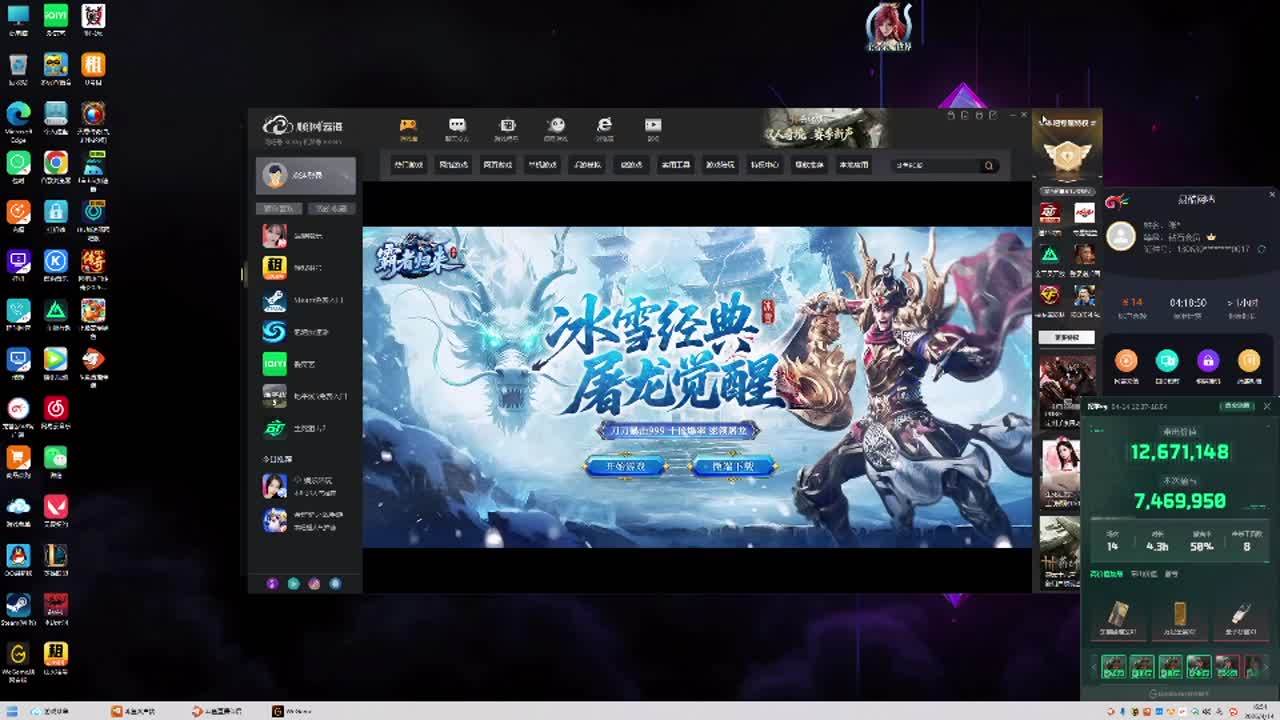Screen dimensions: 1280x720
Task: Click the Internet Explorer browser icon in navigation
Action: (x=604, y=127)
